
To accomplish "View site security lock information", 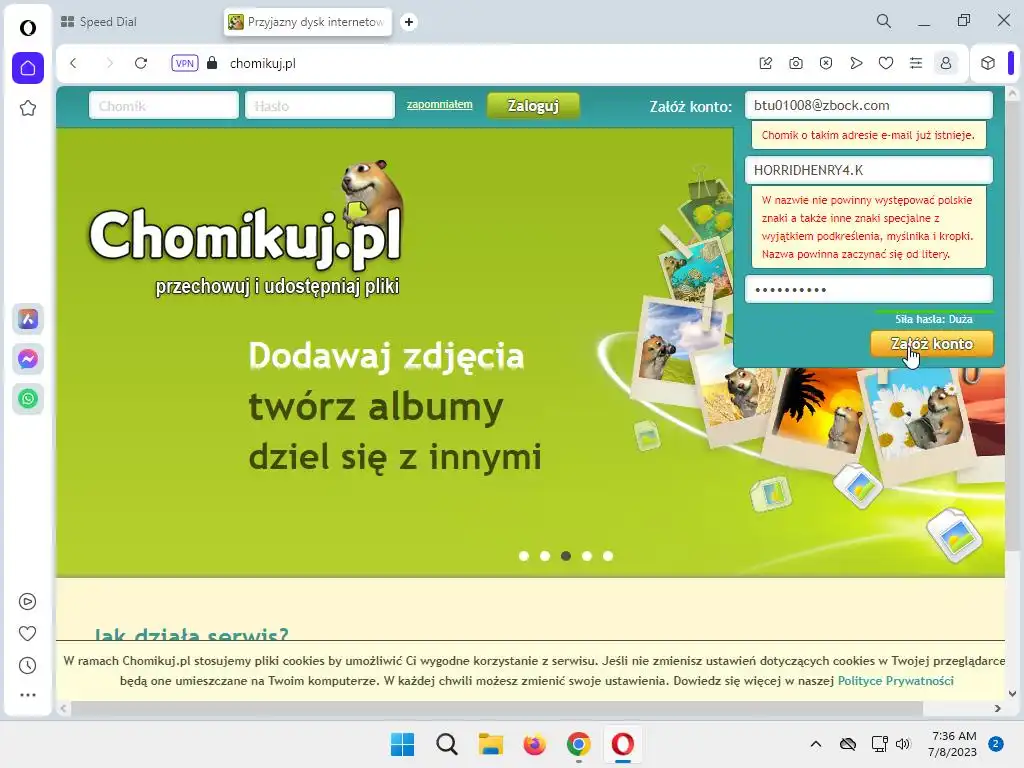I will tap(212, 63).
